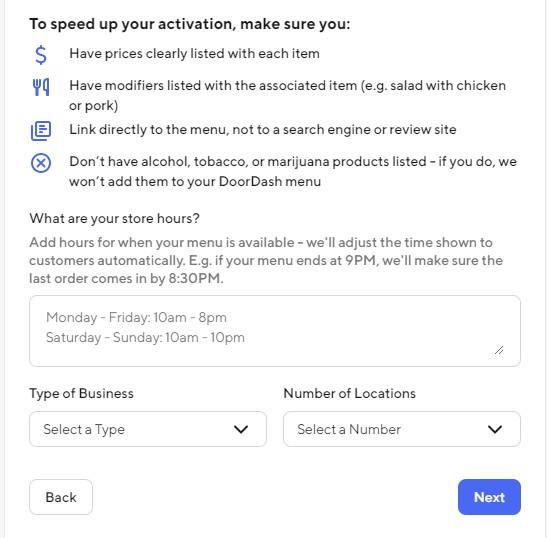
Task: Click the store hours textarea resize handle
Action: pos(499,350)
